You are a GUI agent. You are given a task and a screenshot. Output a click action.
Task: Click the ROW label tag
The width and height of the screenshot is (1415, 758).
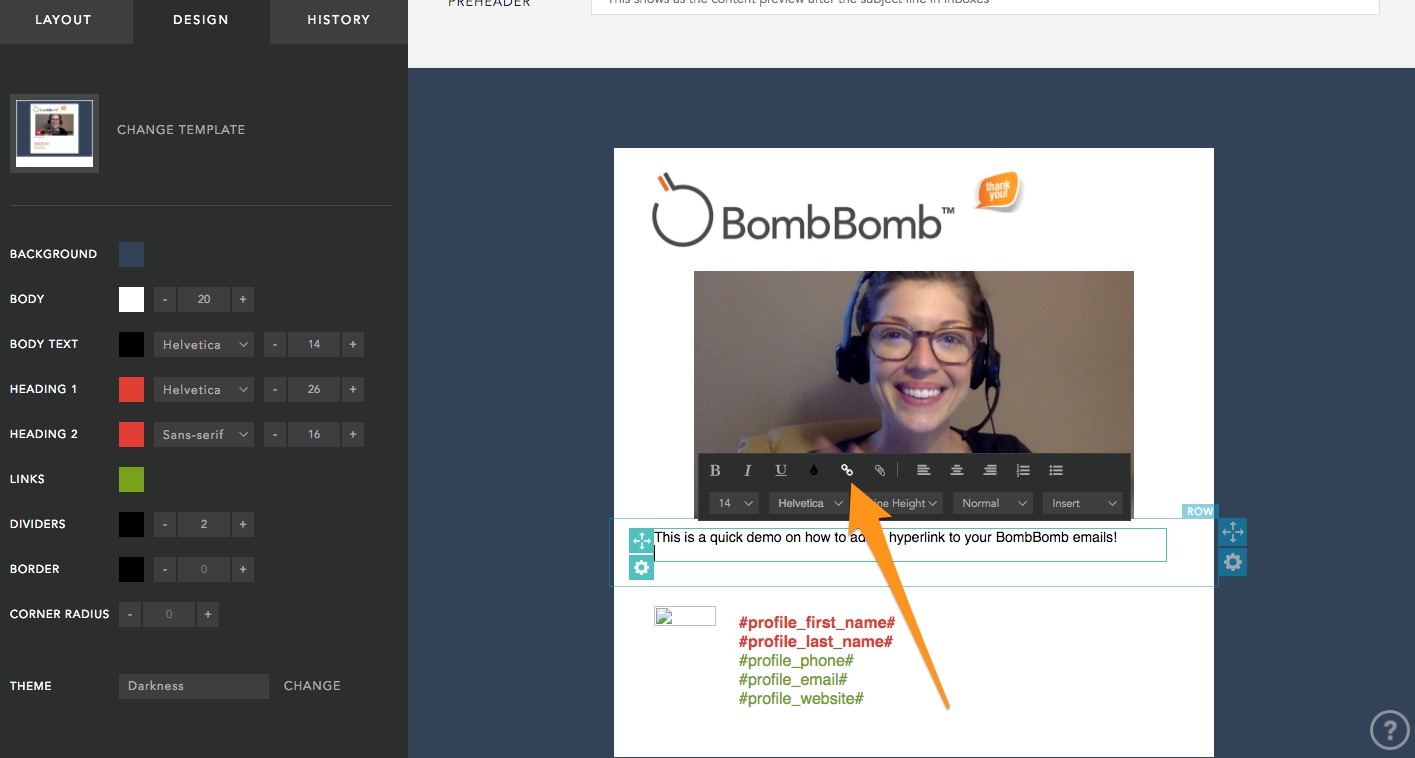point(1199,511)
